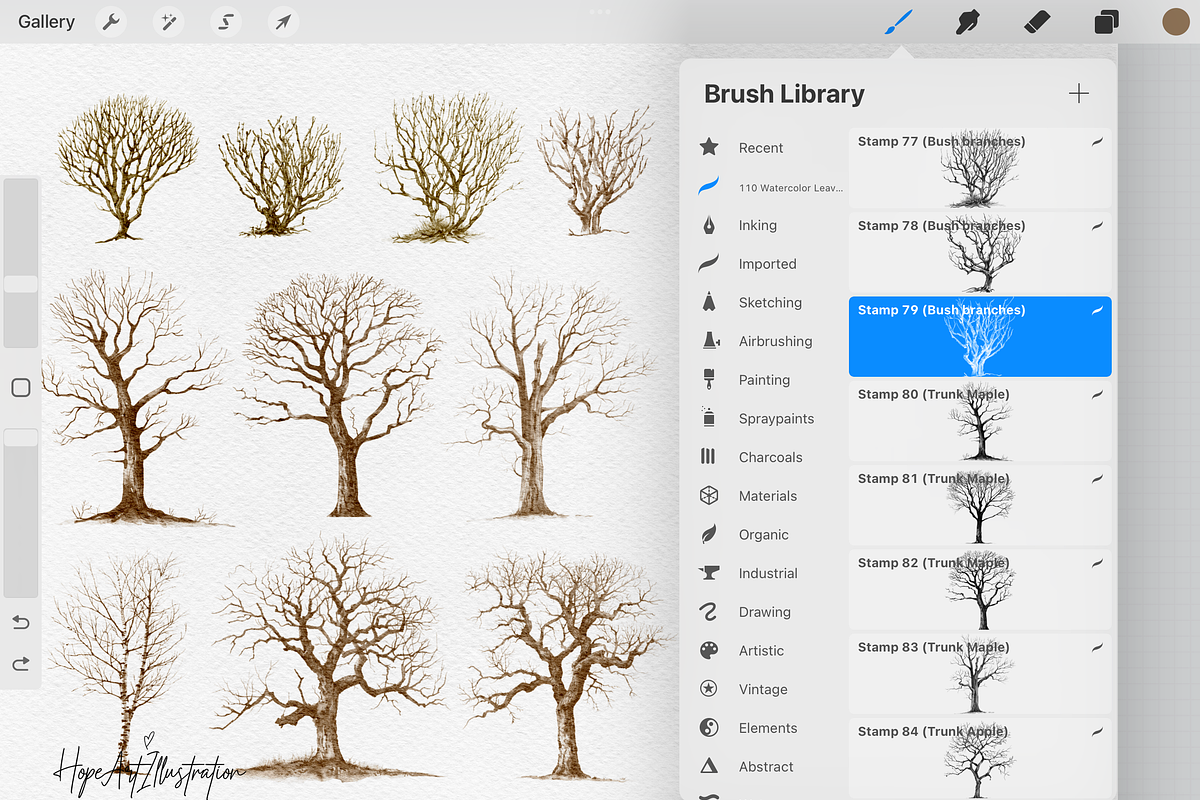1200x800 pixels.
Task: Select the Smudge tool
Action: [966, 22]
